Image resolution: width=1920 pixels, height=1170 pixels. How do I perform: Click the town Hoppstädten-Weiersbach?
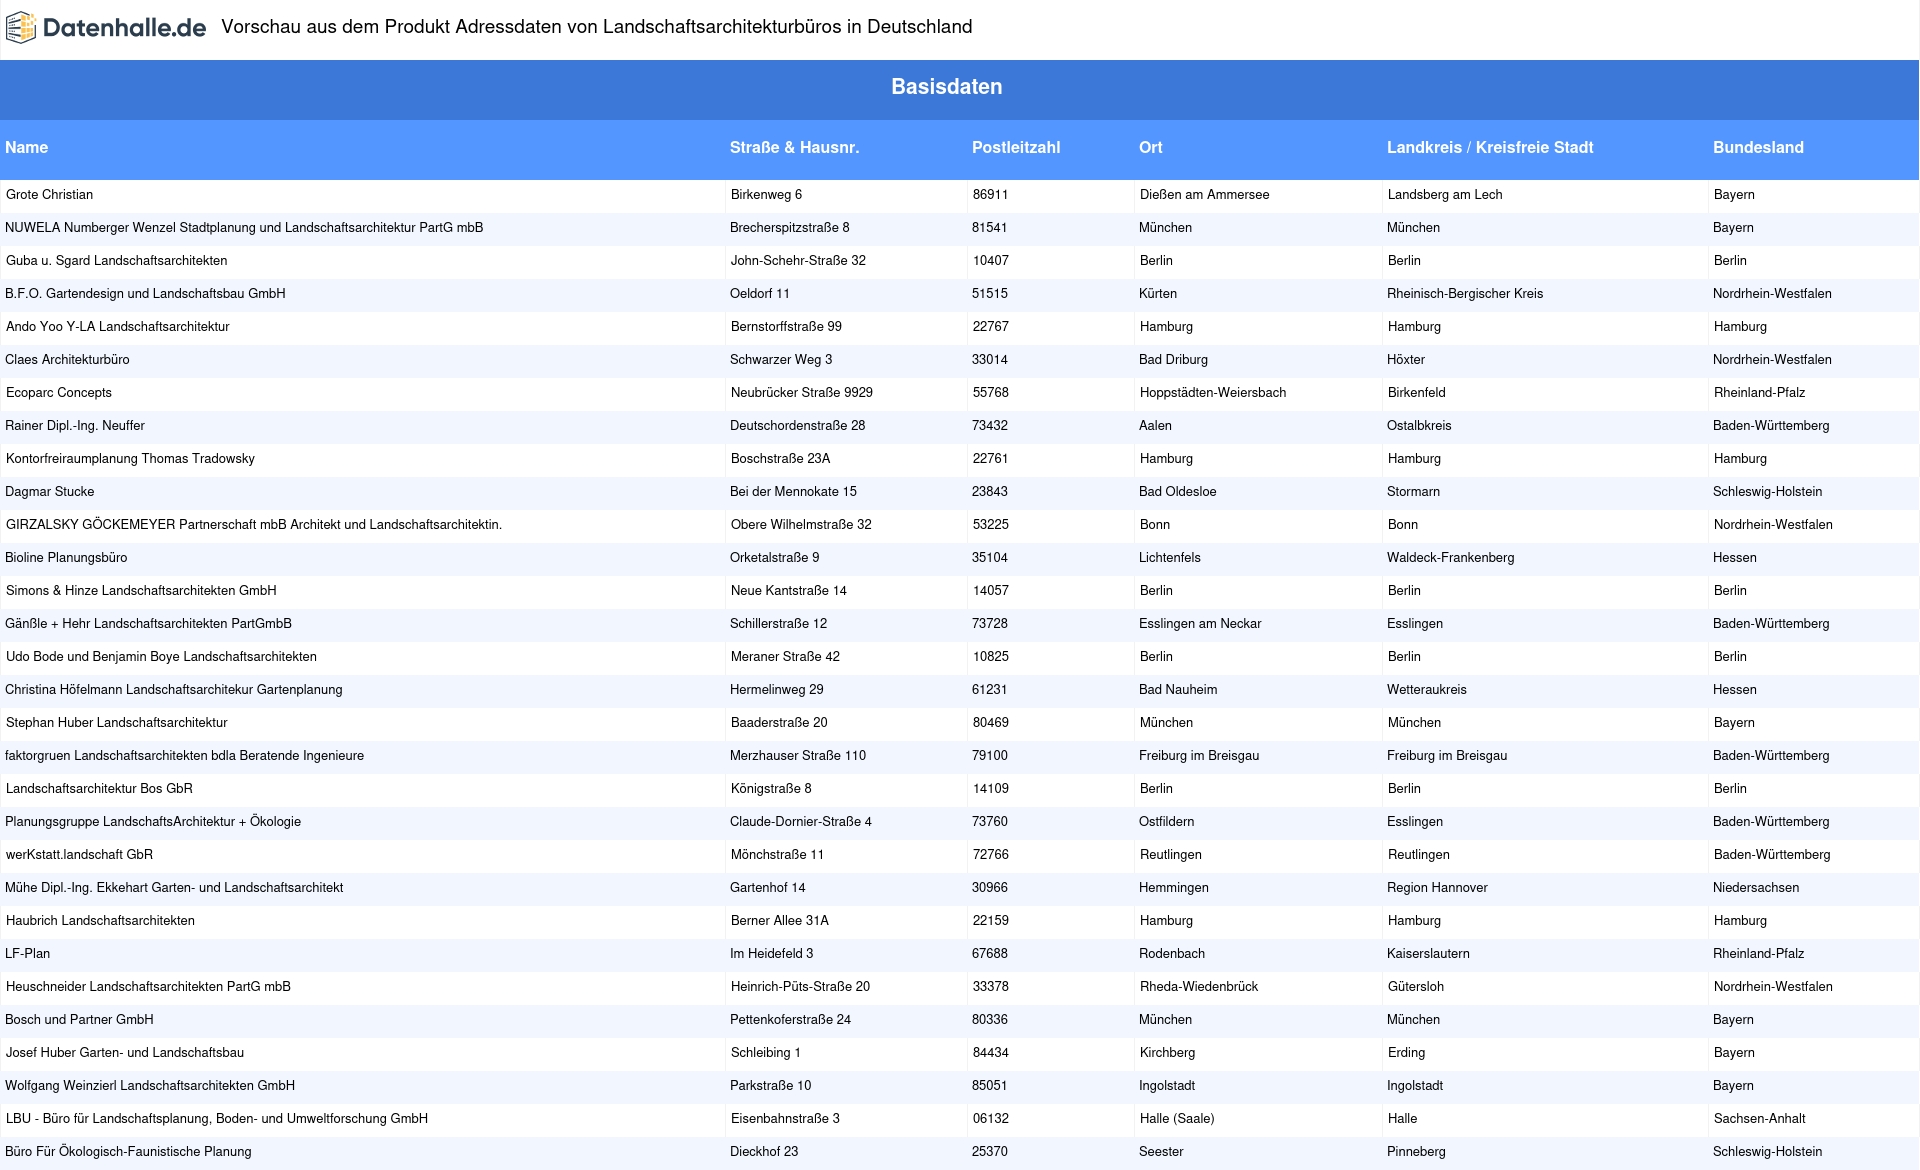[1213, 393]
